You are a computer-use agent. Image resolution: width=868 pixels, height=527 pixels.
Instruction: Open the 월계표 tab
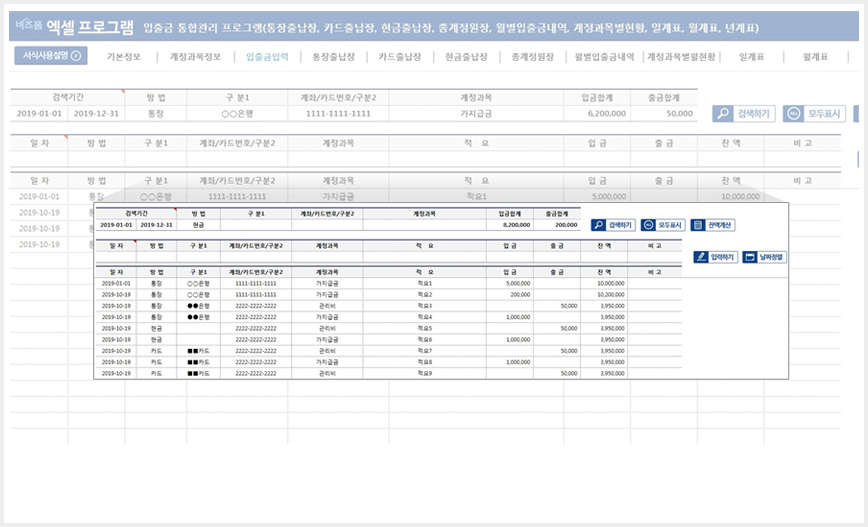tap(815, 57)
